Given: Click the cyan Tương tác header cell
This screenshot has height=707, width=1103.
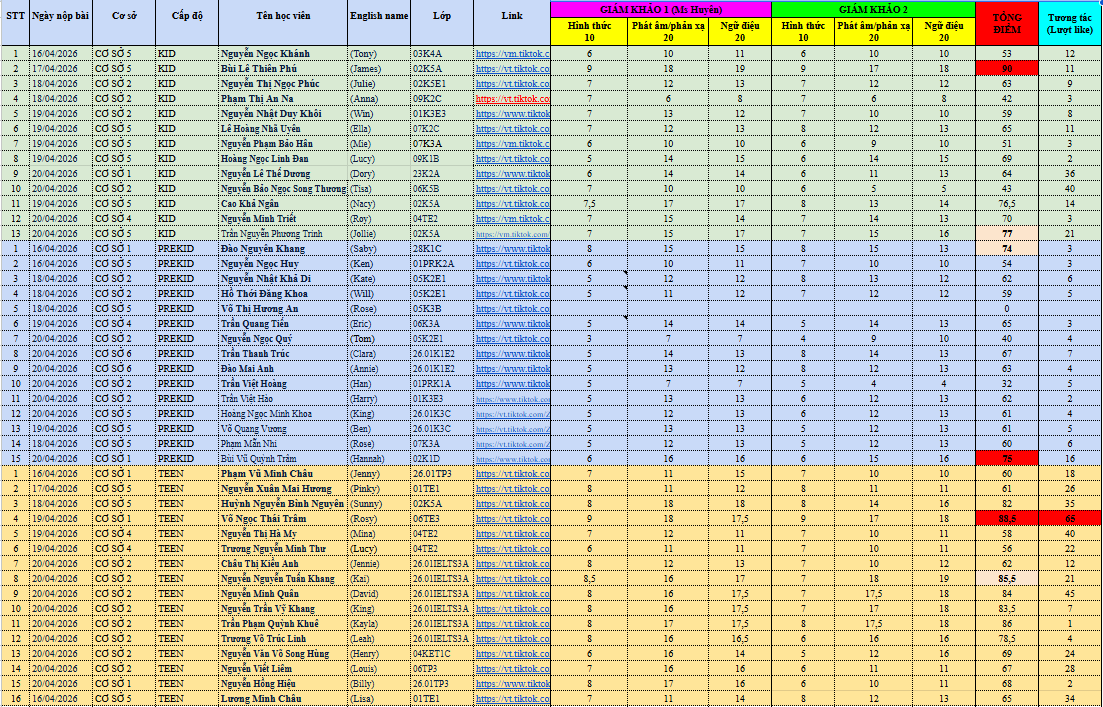Looking at the screenshot, I should (1070, 24).
